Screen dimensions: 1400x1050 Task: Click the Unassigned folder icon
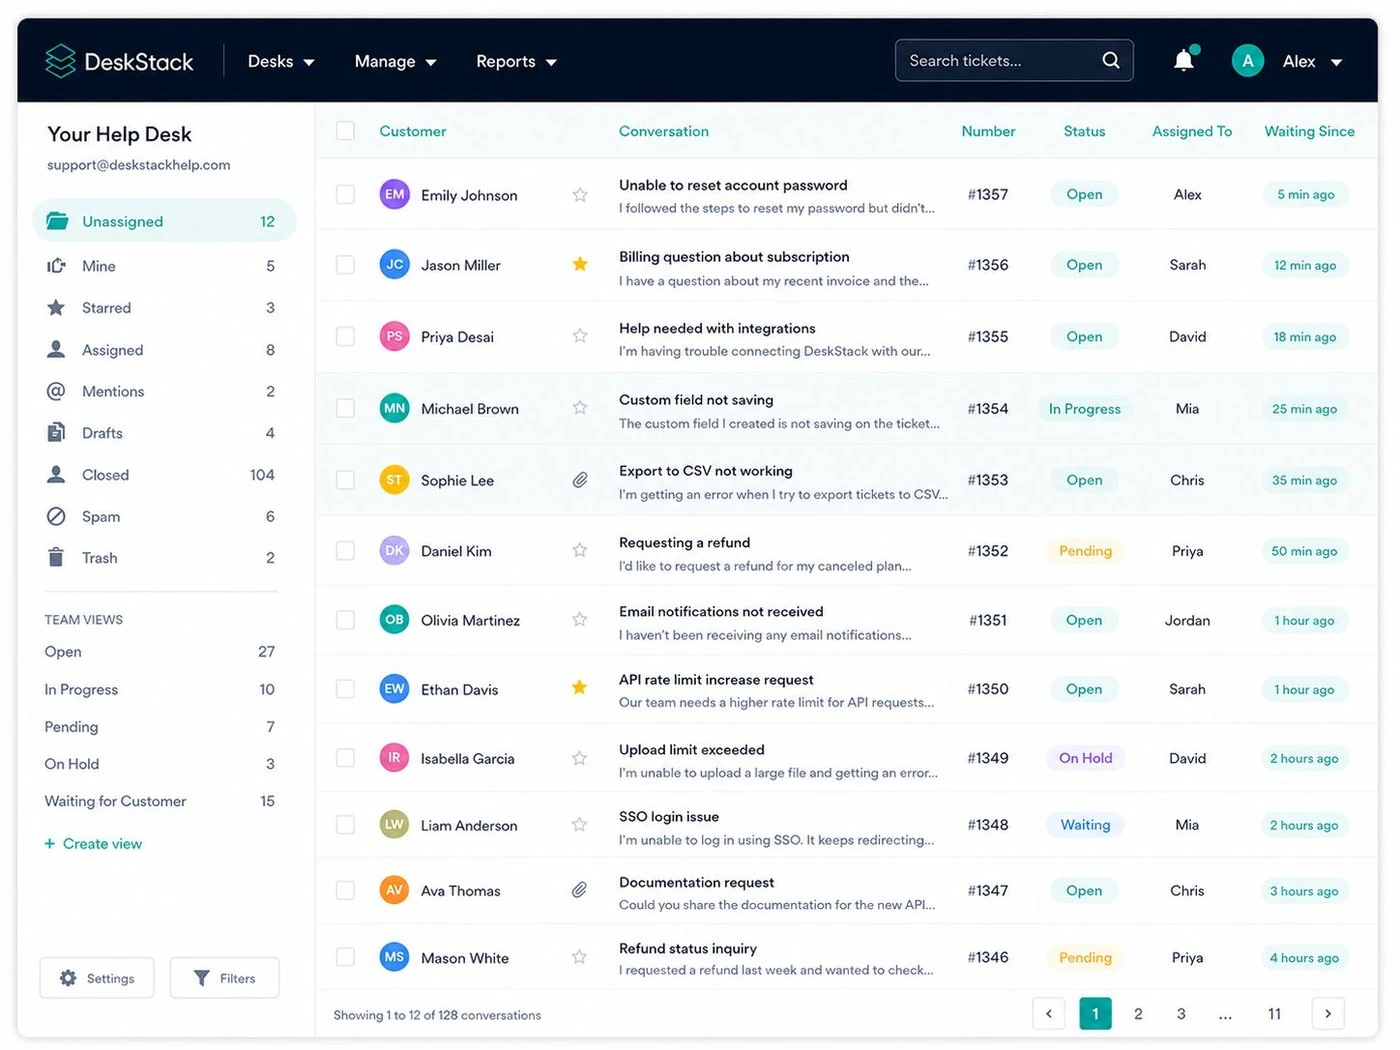57,221
